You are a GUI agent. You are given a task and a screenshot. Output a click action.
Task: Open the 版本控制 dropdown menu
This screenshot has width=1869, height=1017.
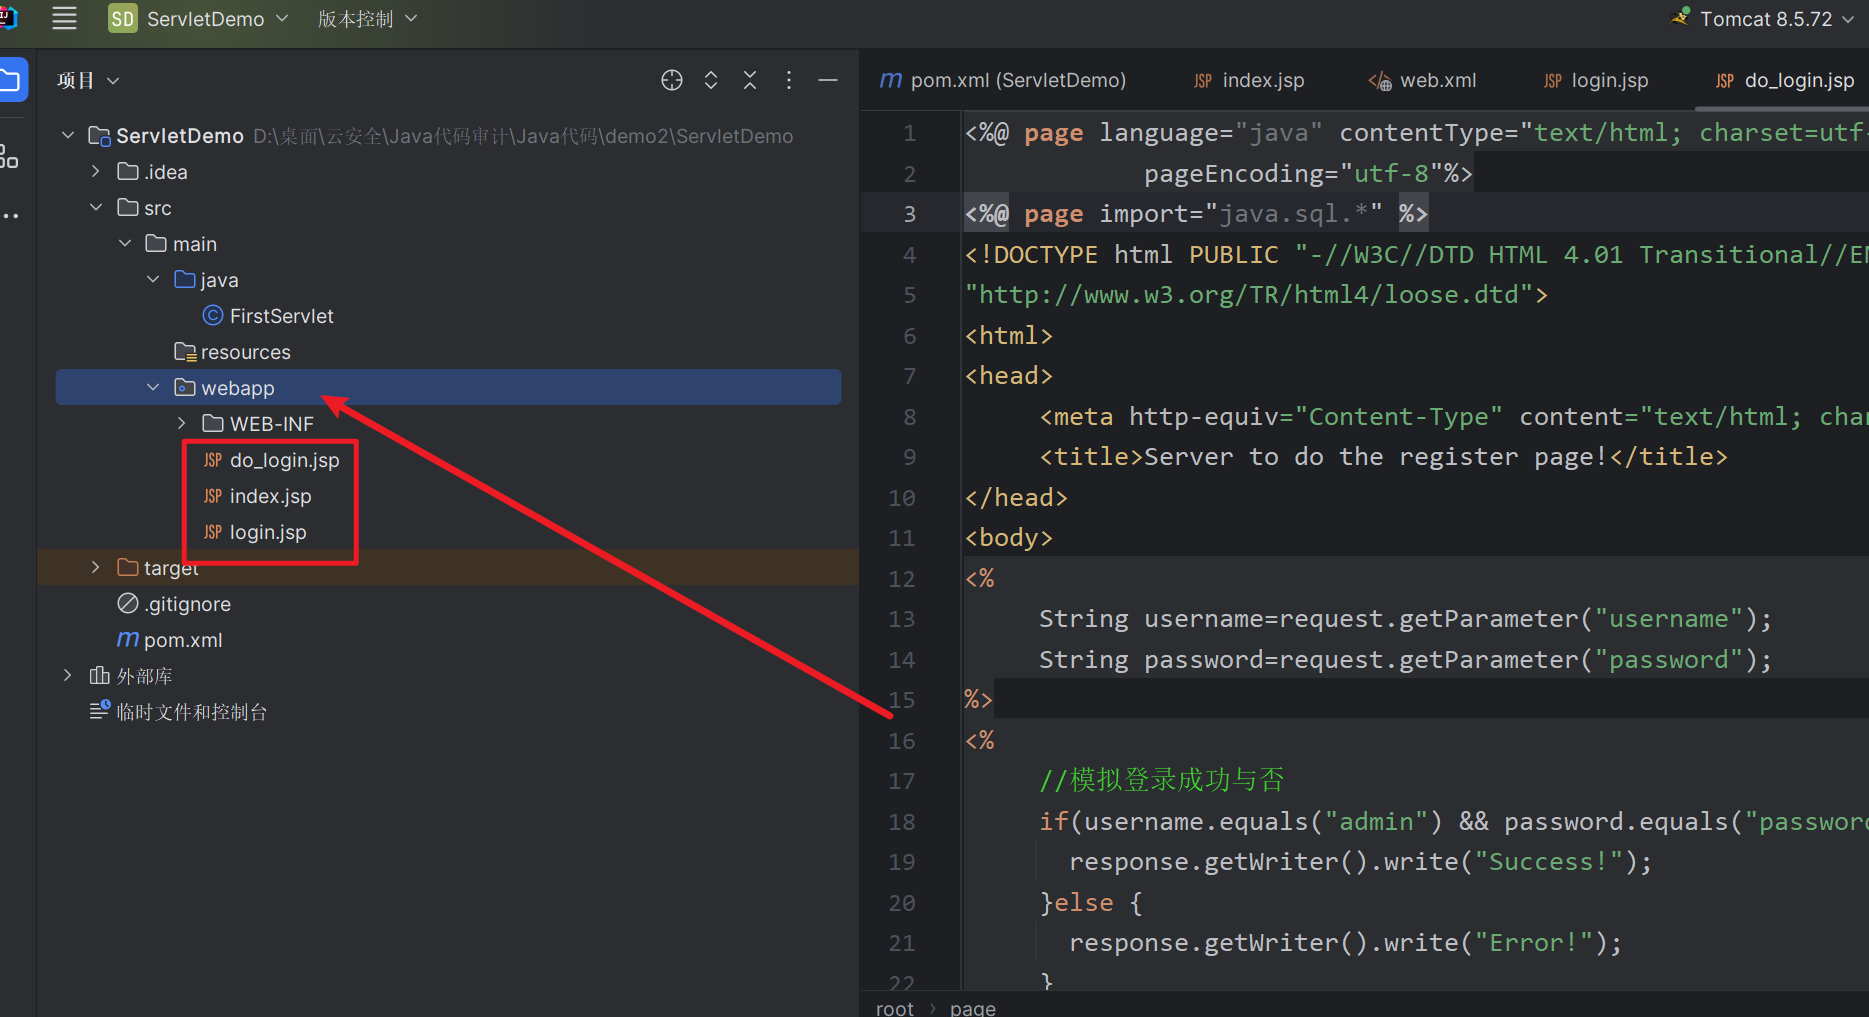[x=367, y=19]
